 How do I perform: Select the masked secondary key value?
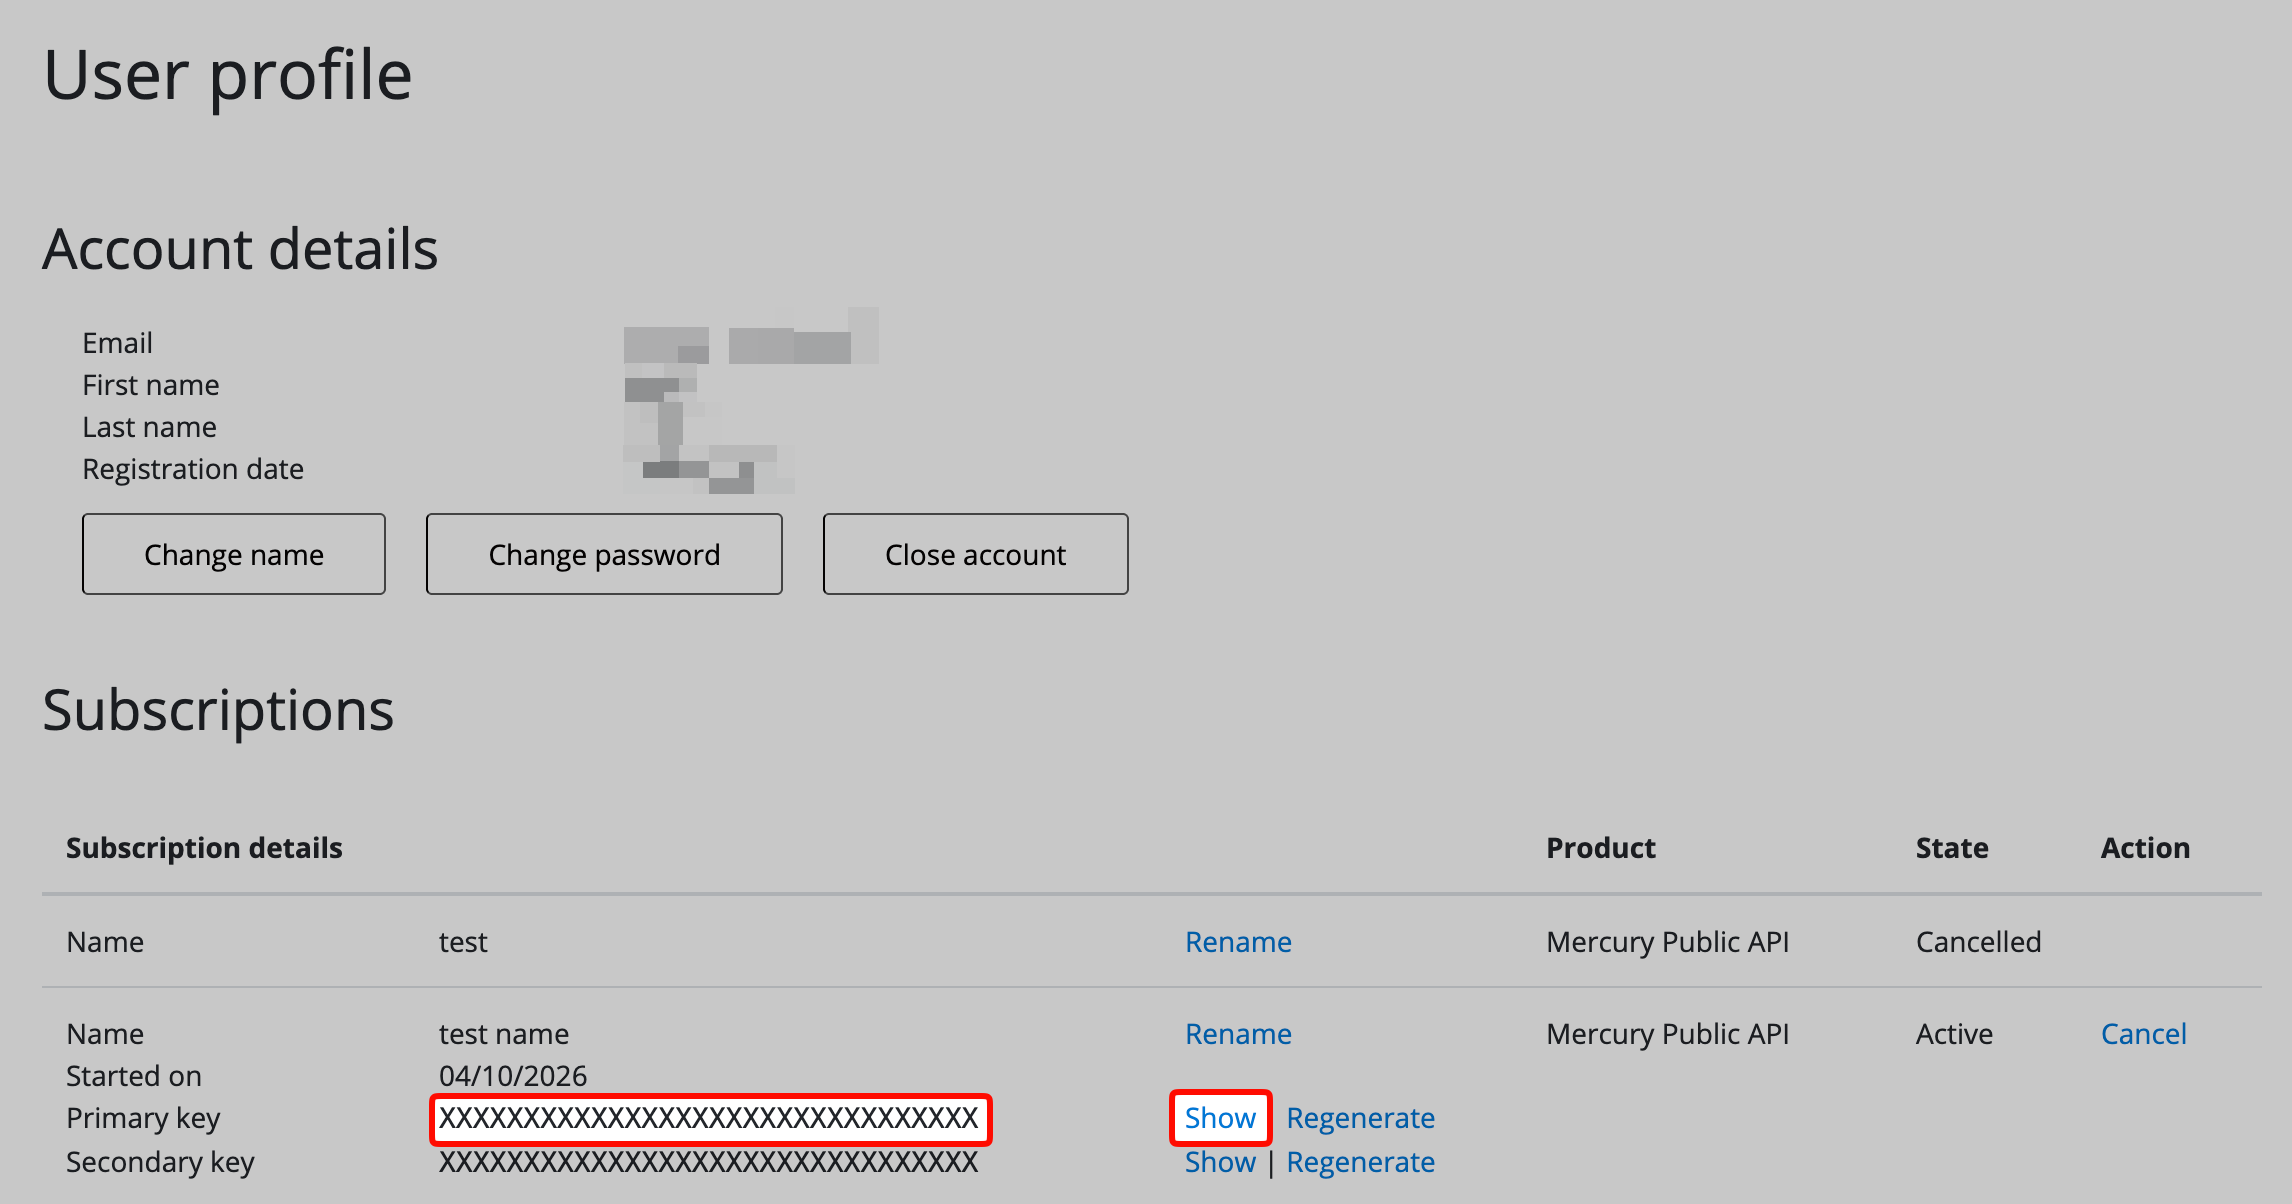click(x=709, y=1162)
